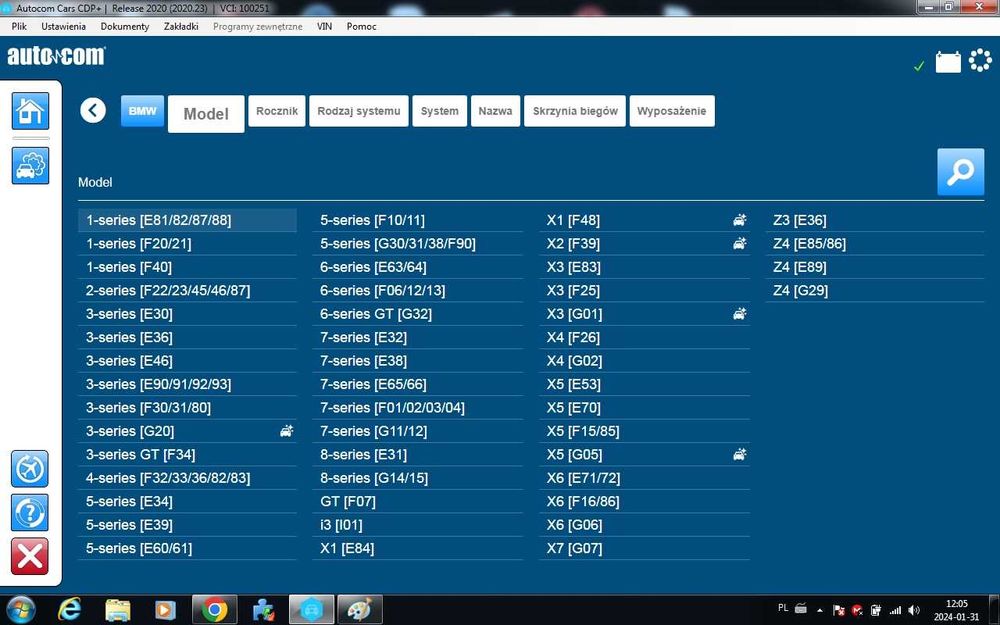The width and height of the screenshot is (1000, 625).
Task: Click the red X exit icon
Action: 29,555
